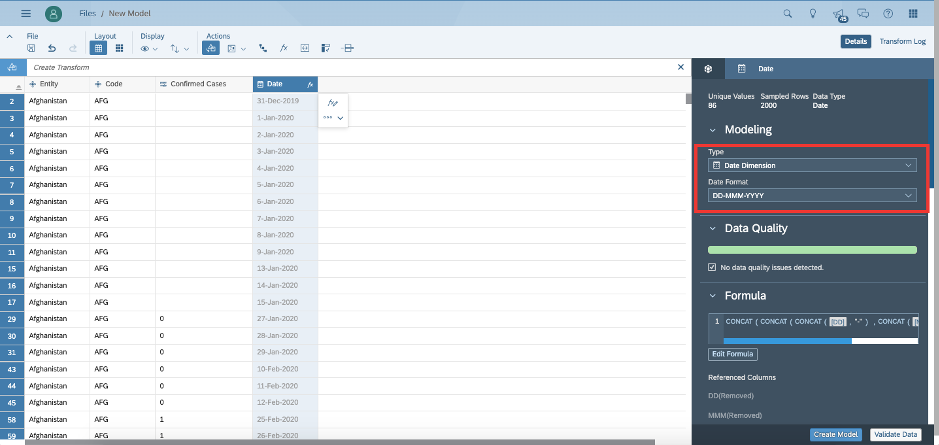Open the help question mark icon
939x445 pixels.
[x=888, y=13]
